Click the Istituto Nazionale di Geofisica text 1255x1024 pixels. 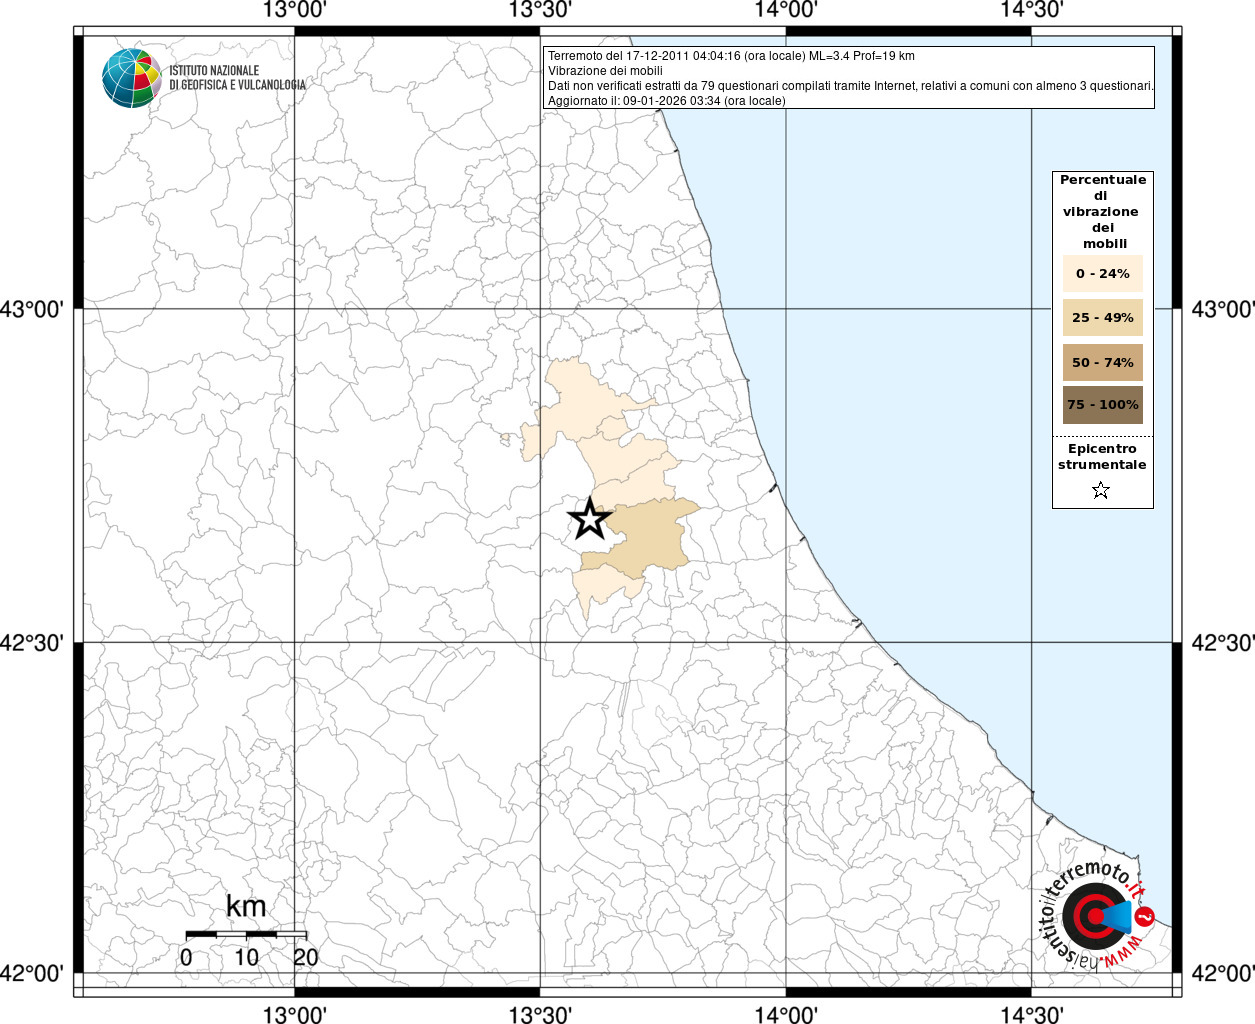pyautogui.click(x=237, y=78)
